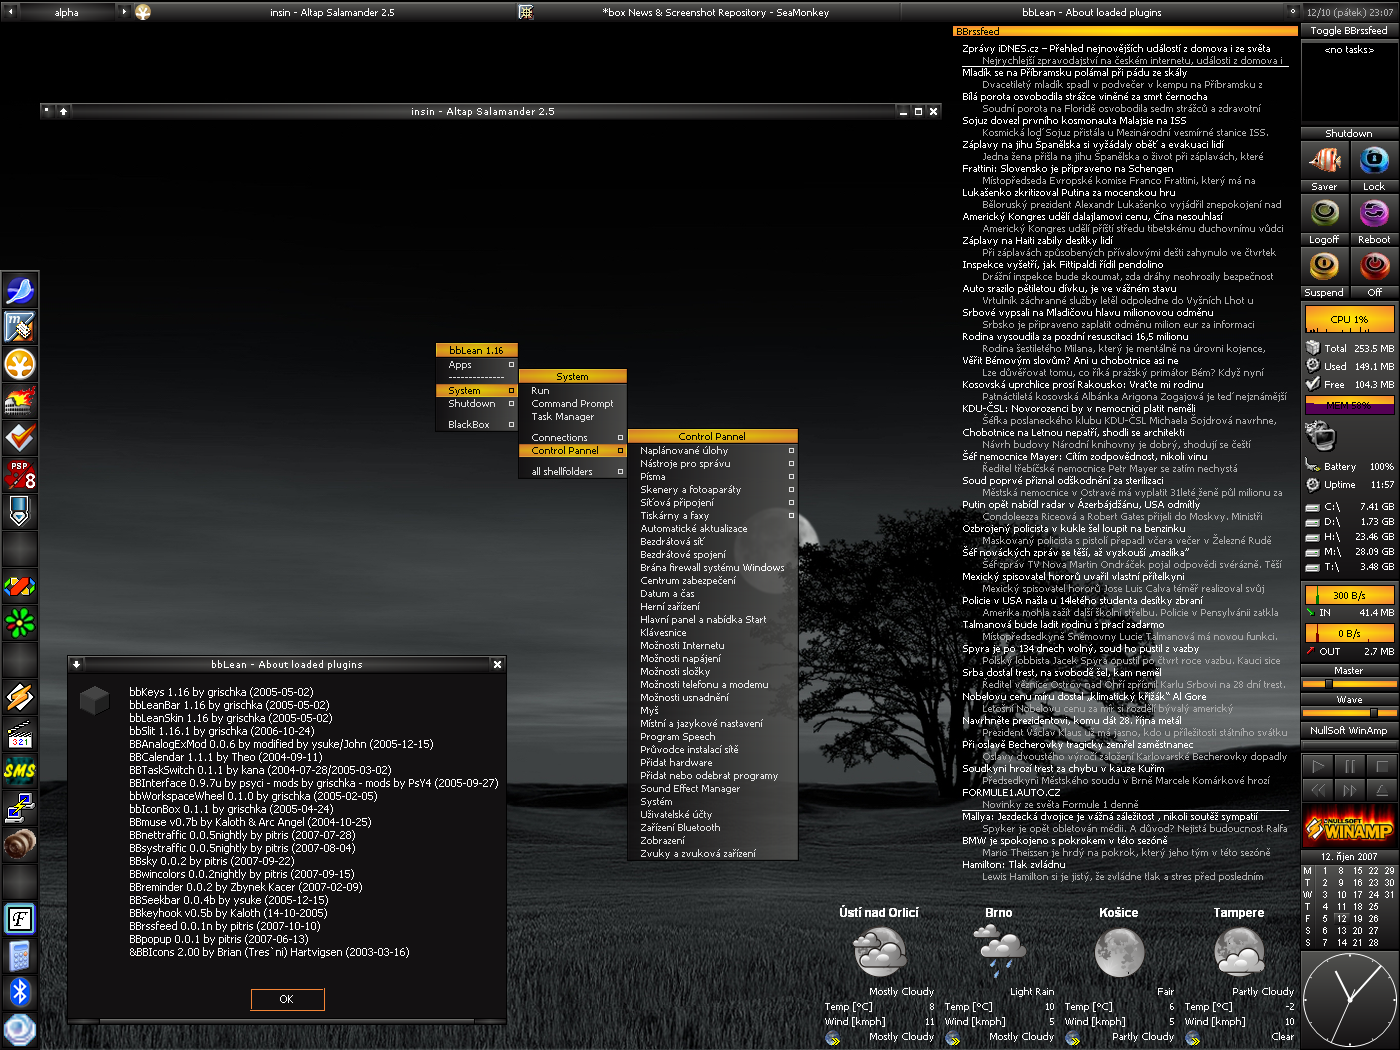Image resolution: width=1400 pixels, height=1050 pixels.
Task: Click the Winamp rewind button
Action: (1318, 790)
